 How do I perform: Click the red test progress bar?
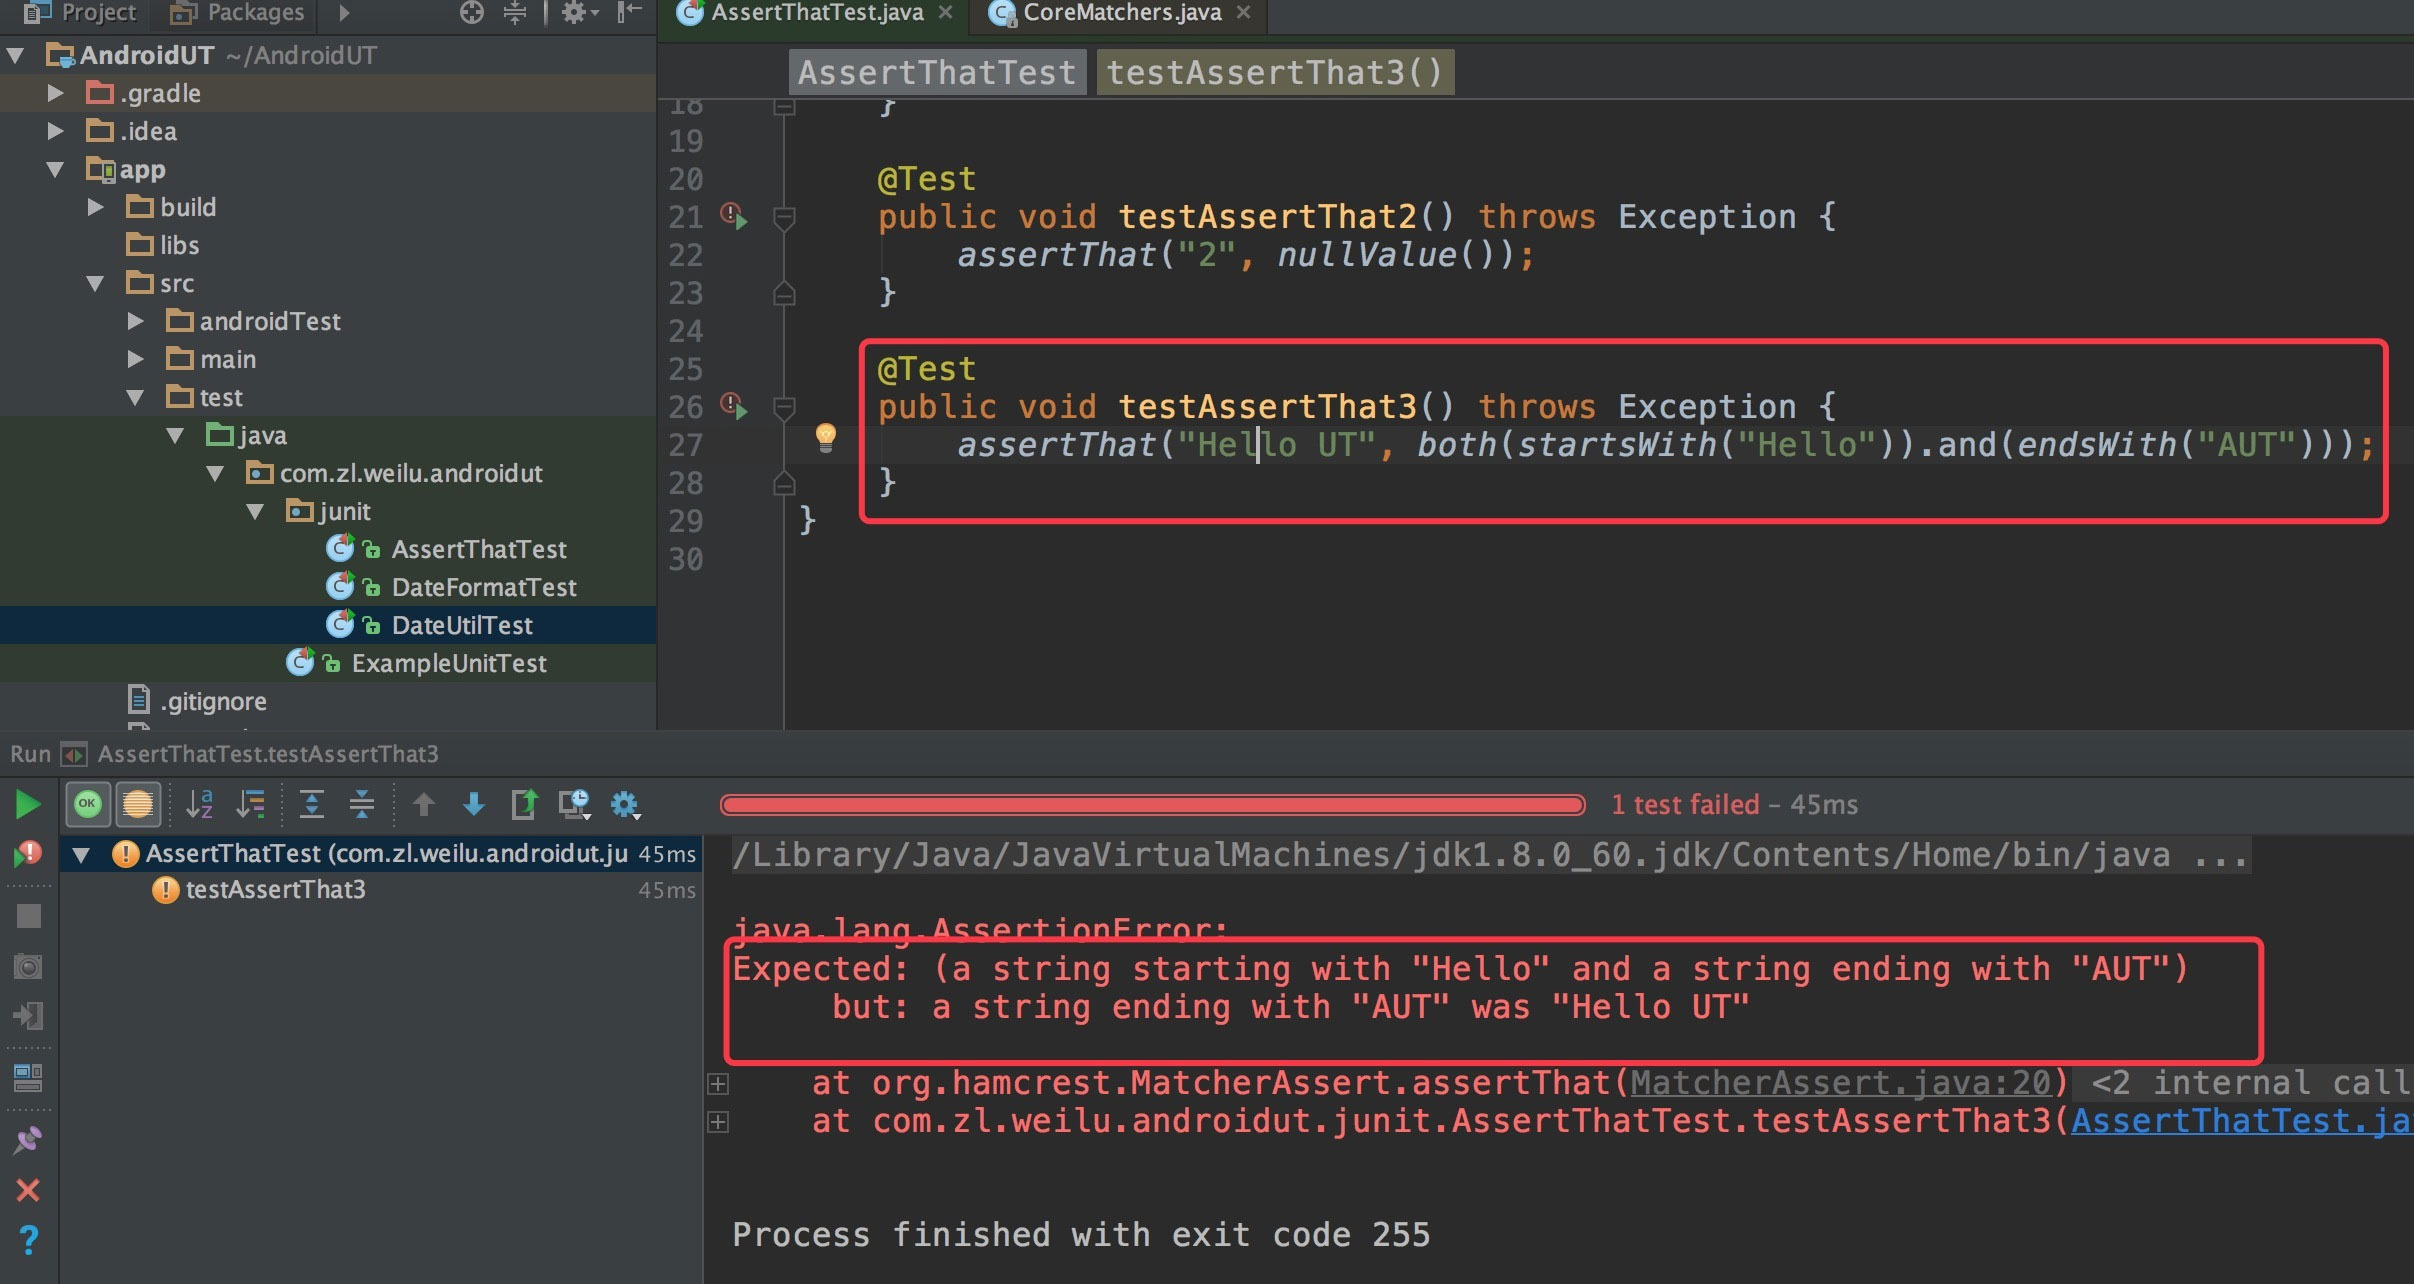click(x=1152, y=805)
